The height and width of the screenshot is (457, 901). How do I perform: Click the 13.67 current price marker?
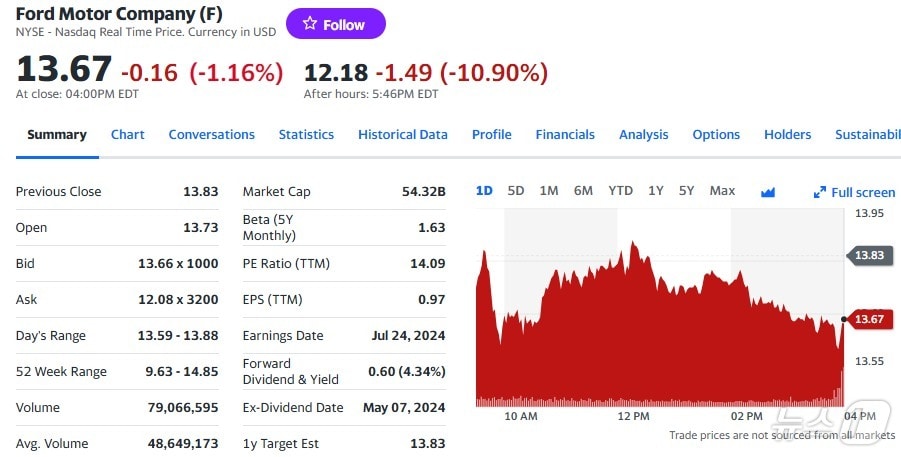870,319
